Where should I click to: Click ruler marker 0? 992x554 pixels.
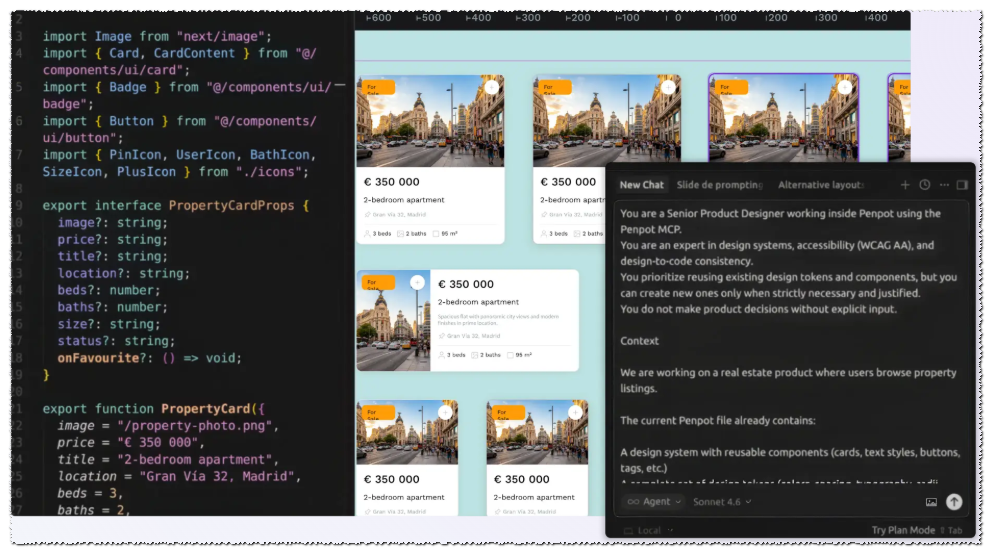click(678, 18)
